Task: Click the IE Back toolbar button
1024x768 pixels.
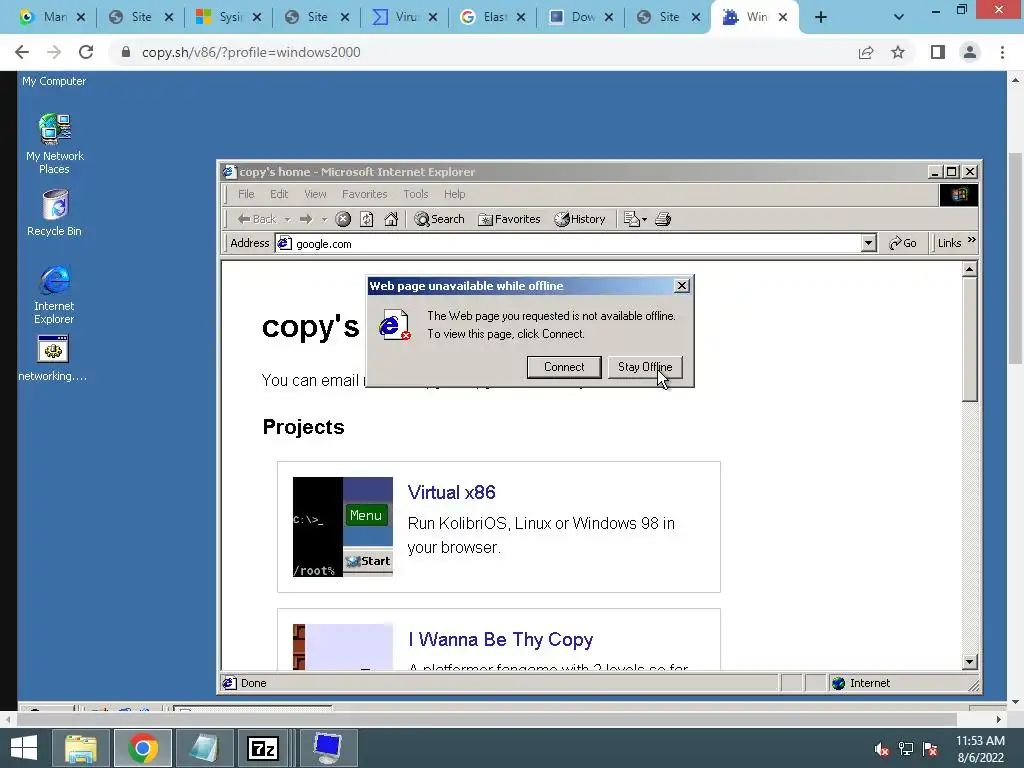Action: click(257, 219)
